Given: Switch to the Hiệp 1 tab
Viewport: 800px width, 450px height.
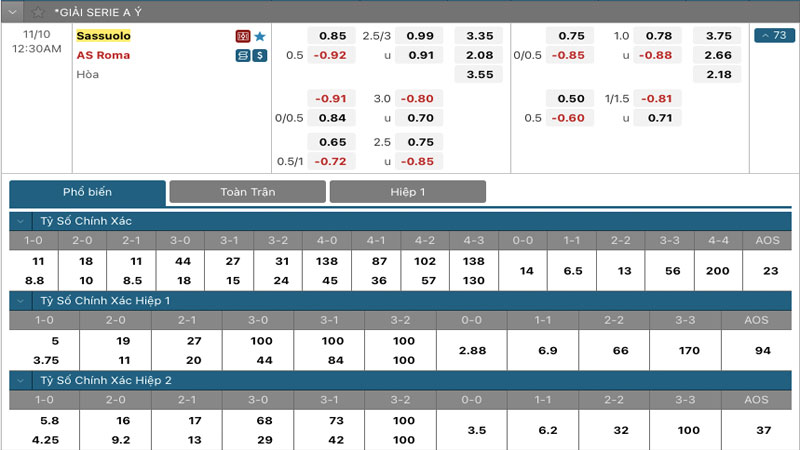Looking at the screenshot, I should click(x=407, y=192).
